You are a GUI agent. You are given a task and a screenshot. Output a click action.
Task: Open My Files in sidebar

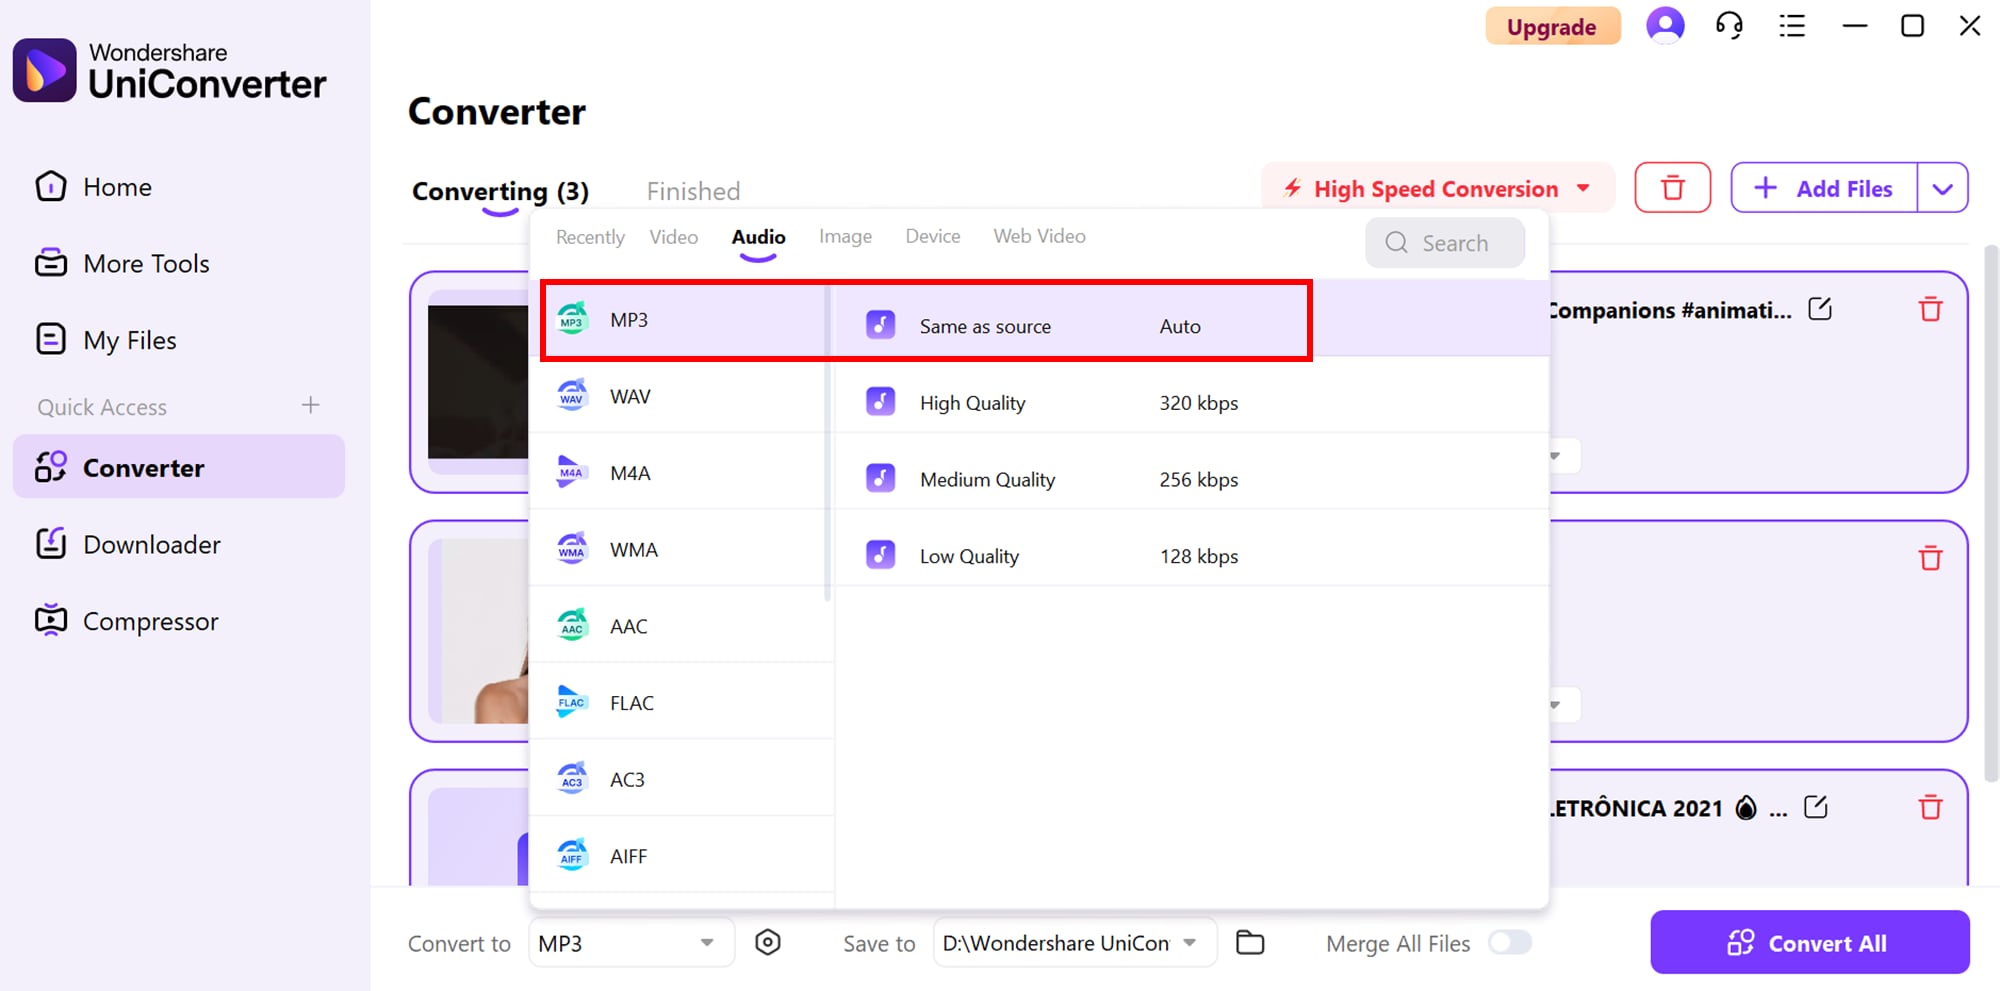tap(106, 340)
